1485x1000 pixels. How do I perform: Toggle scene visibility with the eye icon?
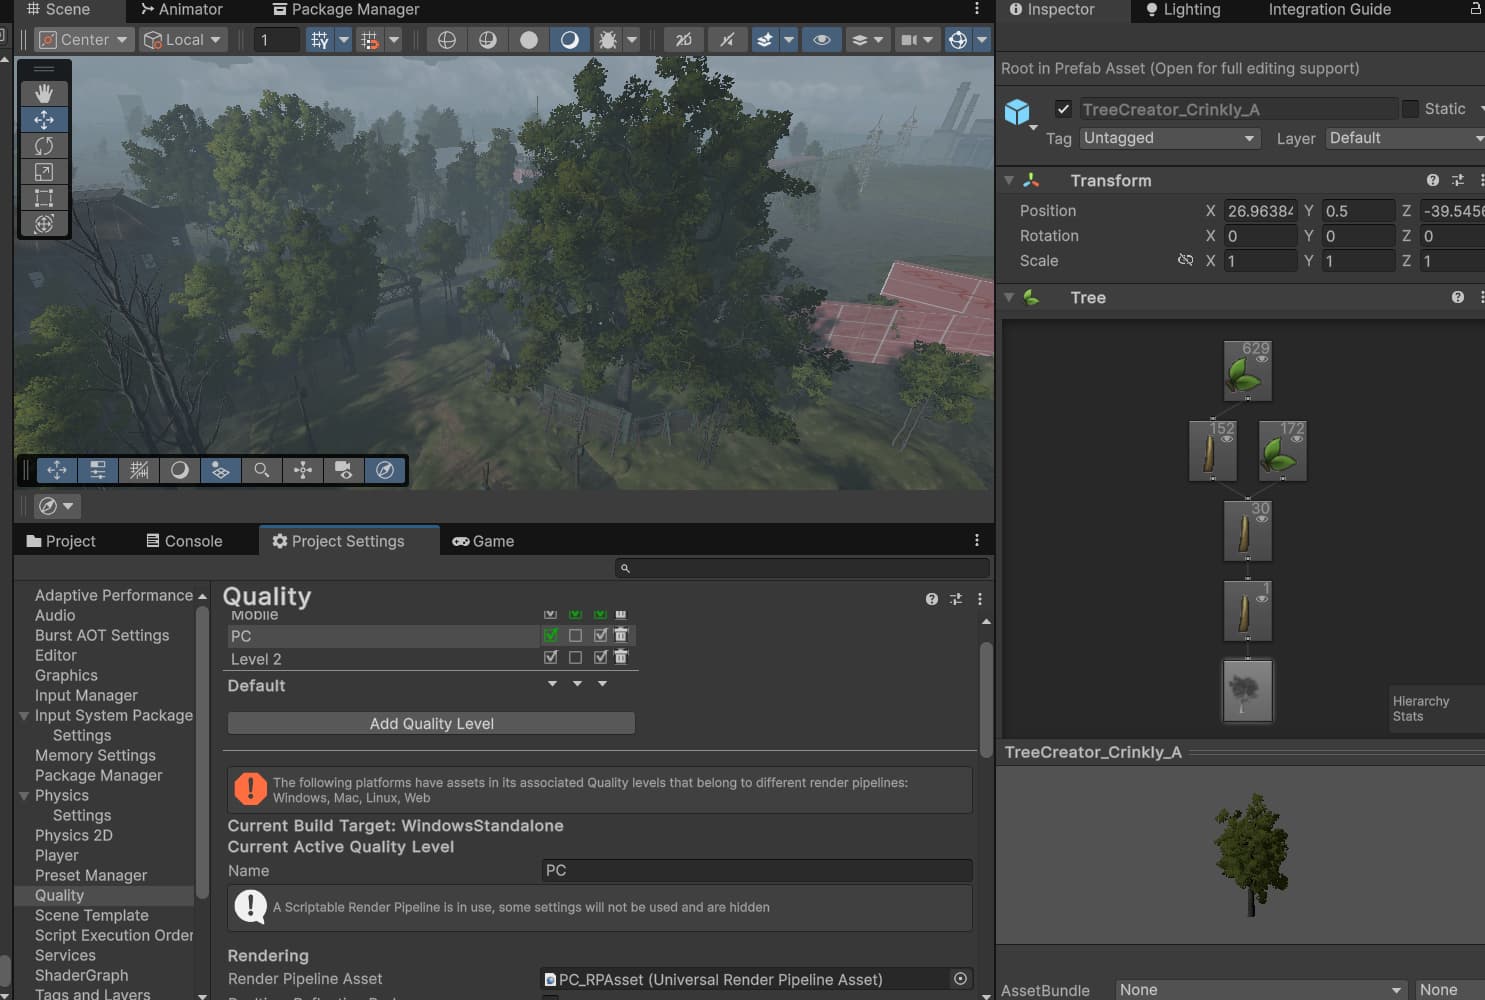point(822,39)
